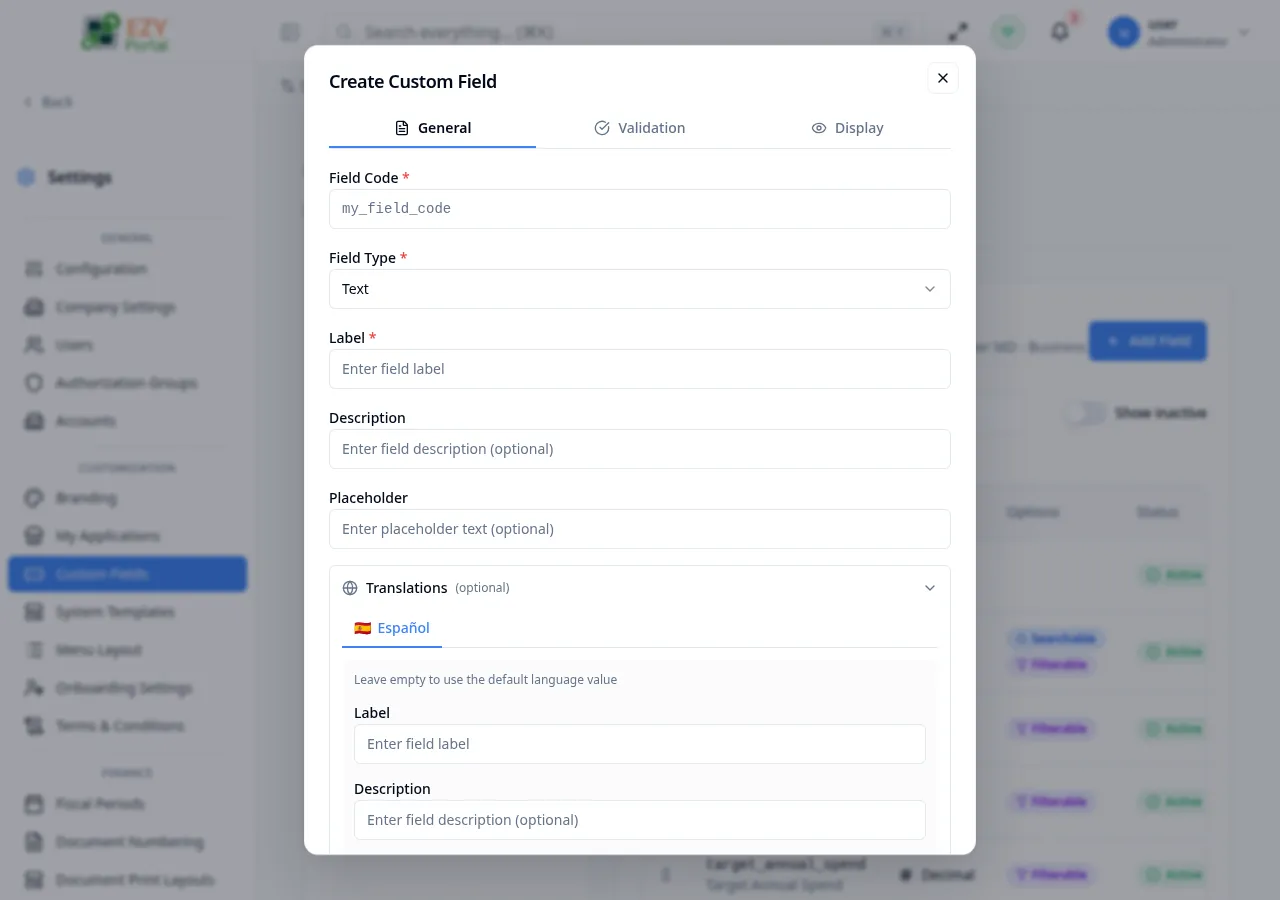This screenshot has width=1280, height=900.
Task: Open Terms & Conditions in sidebar
Action: click(127, 726)
